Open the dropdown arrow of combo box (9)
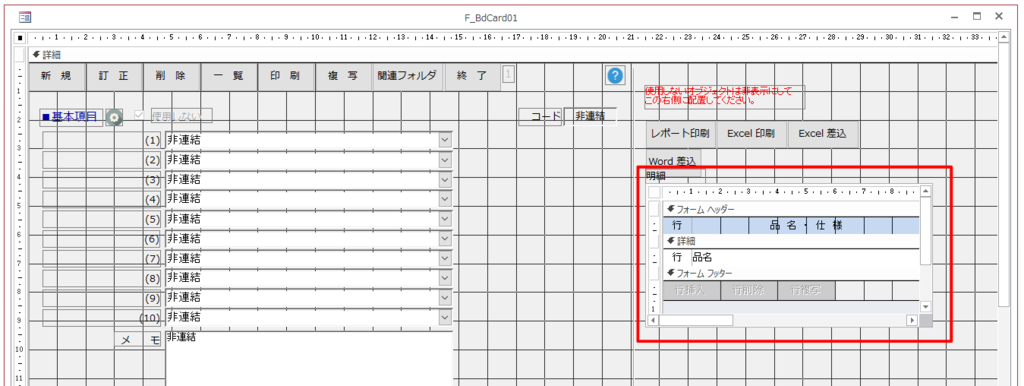The height and width of the screenshot is (386, 1024). coord(445,298)
